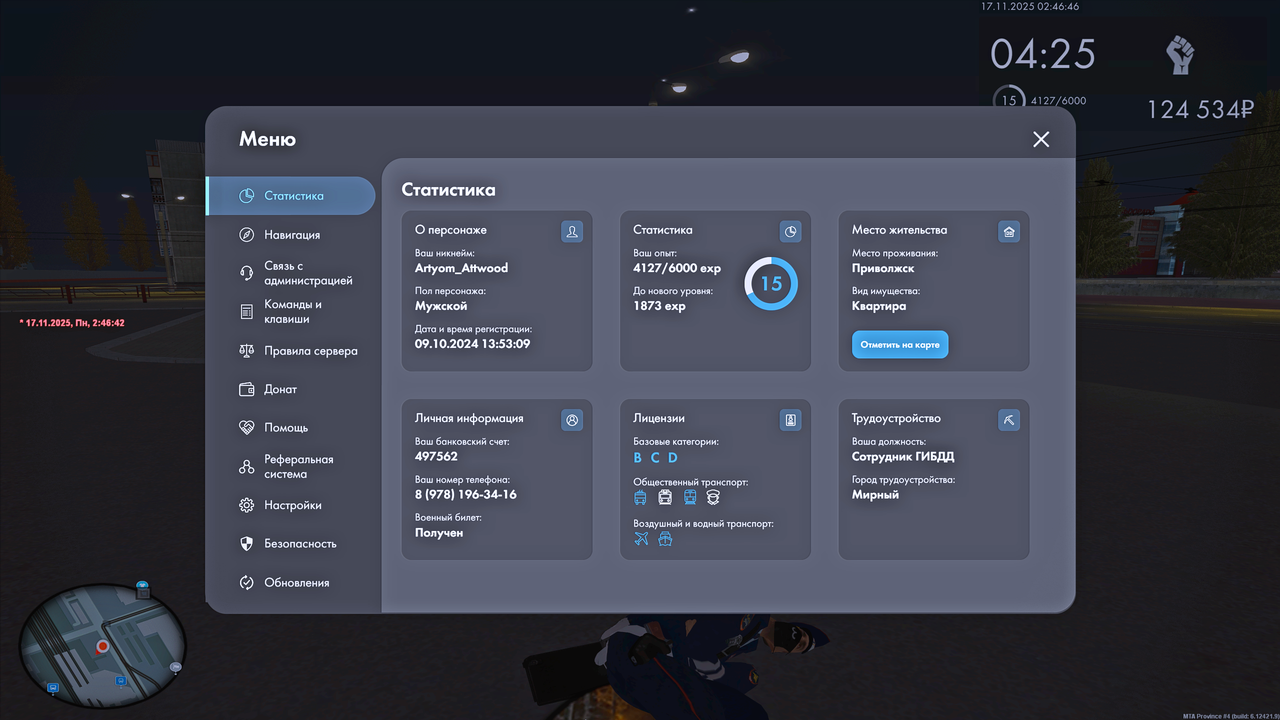Click the third tram icon under Общественный транспорт
Viewport: 1280px width, 720px height.
click(690, 497)
